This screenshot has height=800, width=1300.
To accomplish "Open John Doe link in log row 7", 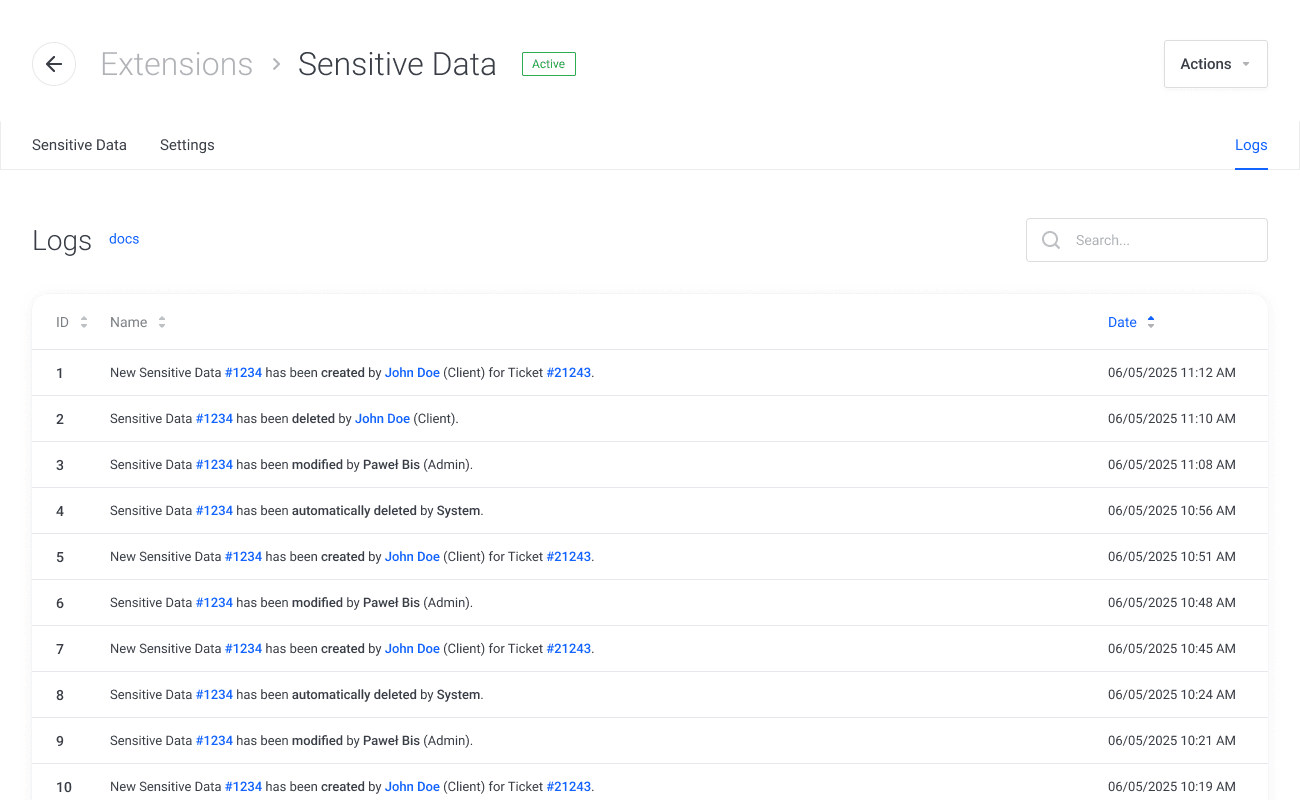I will point(412,649).
